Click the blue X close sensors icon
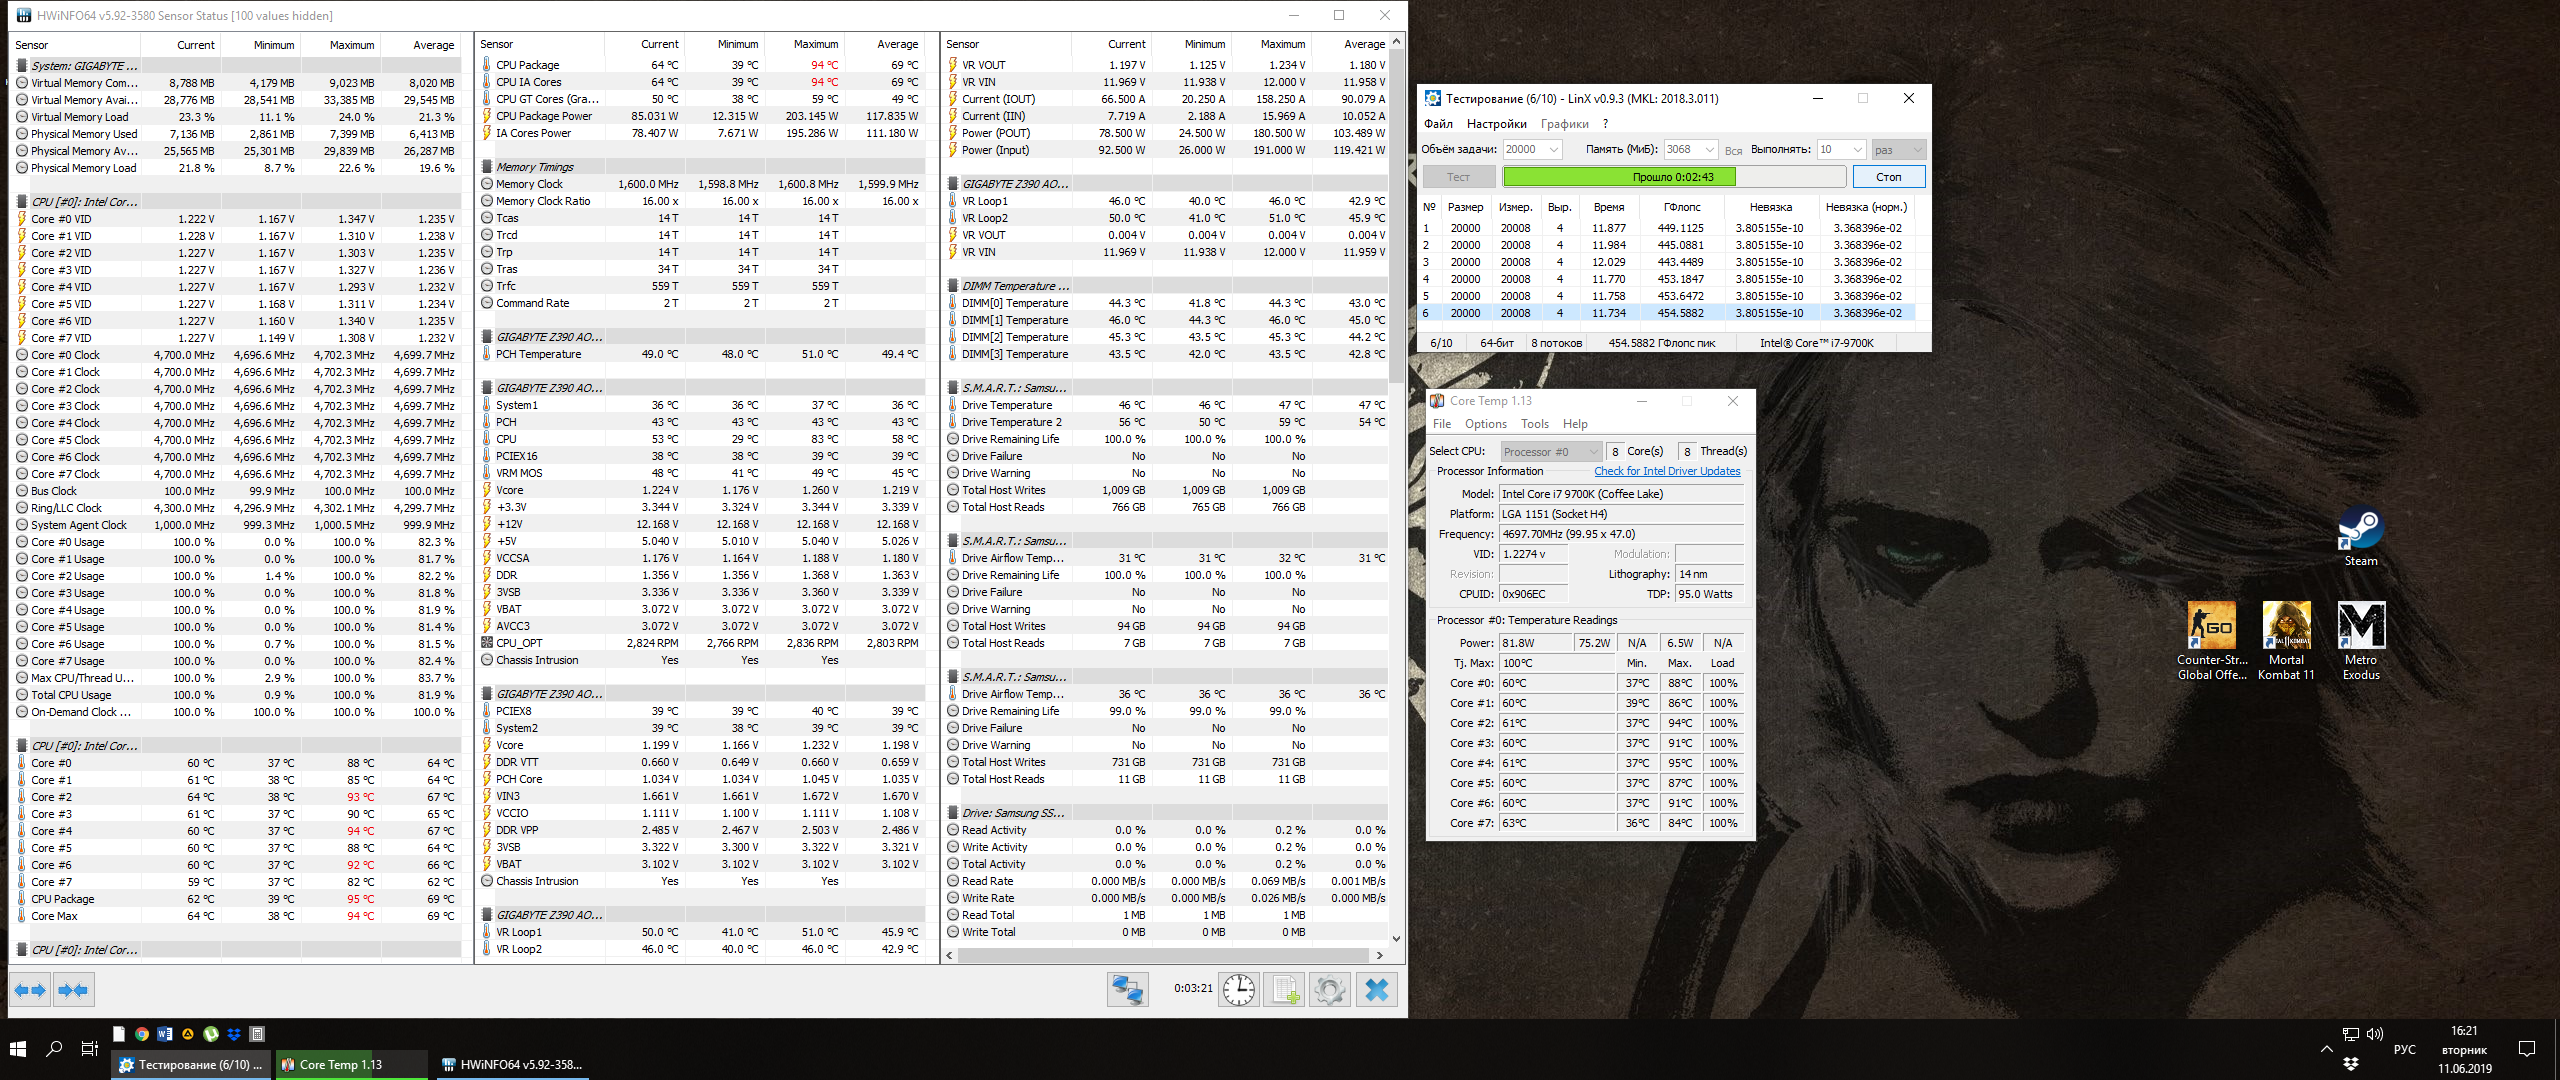 [x=1377, y=990]
